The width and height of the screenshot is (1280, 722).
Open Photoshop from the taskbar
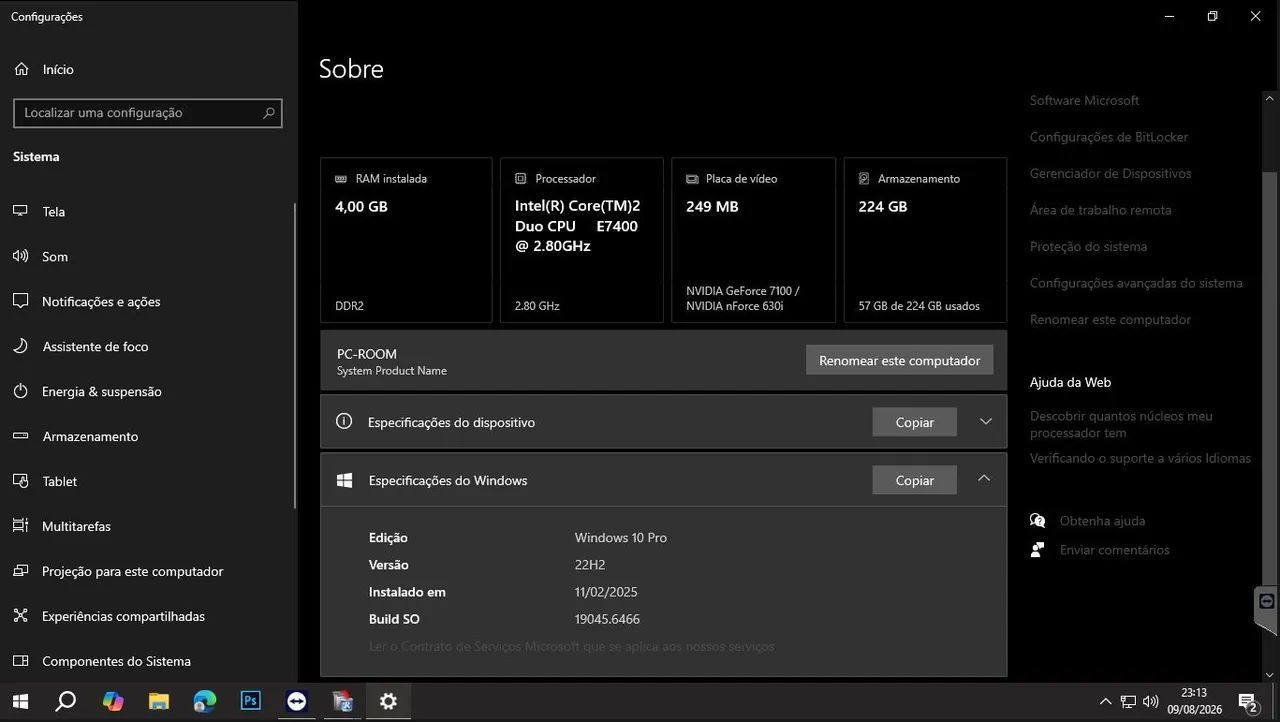coord(251,702)
